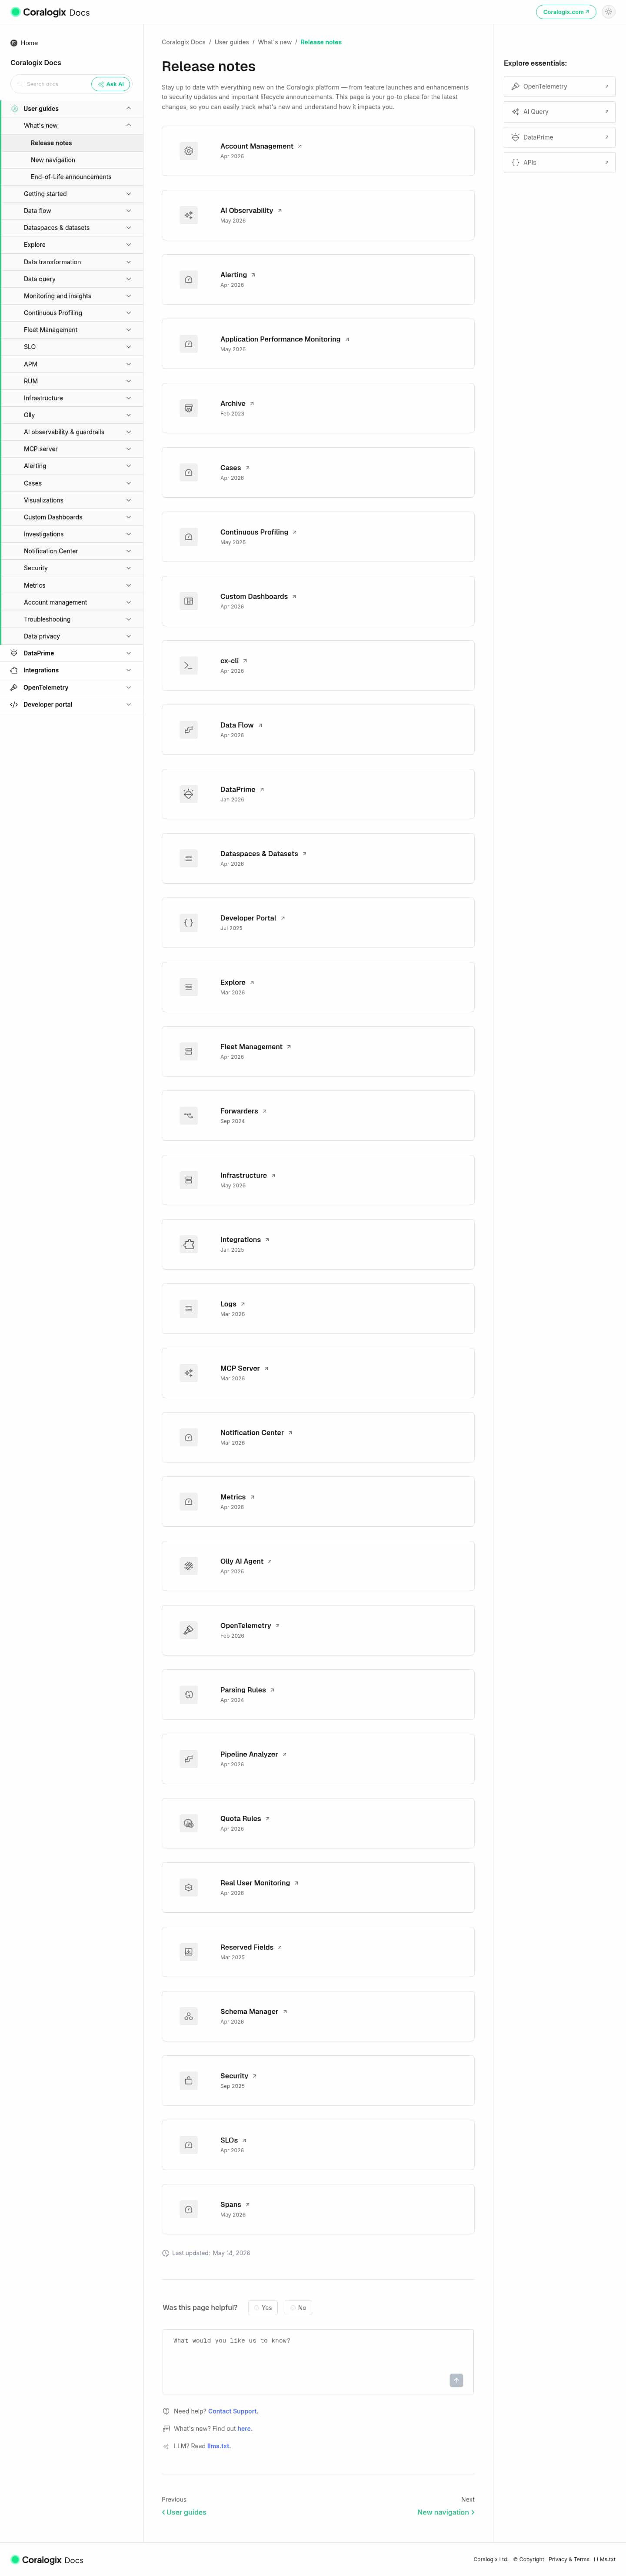Click the AI Observability sparkle icon
The image size is (626, 2576).
tap(188, 215)
